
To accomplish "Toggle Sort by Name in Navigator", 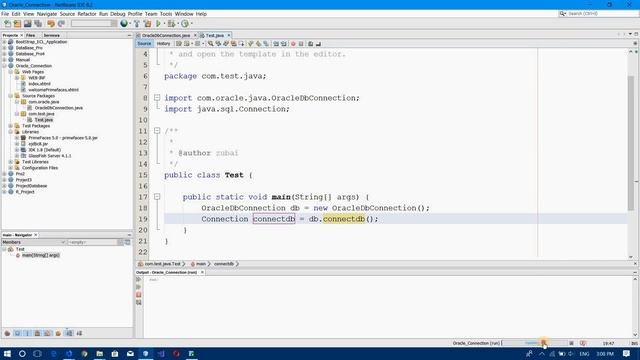I will [x=69, y=333].
